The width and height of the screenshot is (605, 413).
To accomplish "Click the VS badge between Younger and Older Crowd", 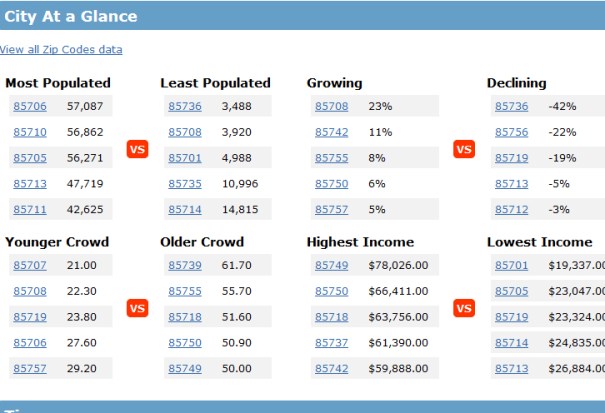I will pyautogui.click(x=138, y=308).
